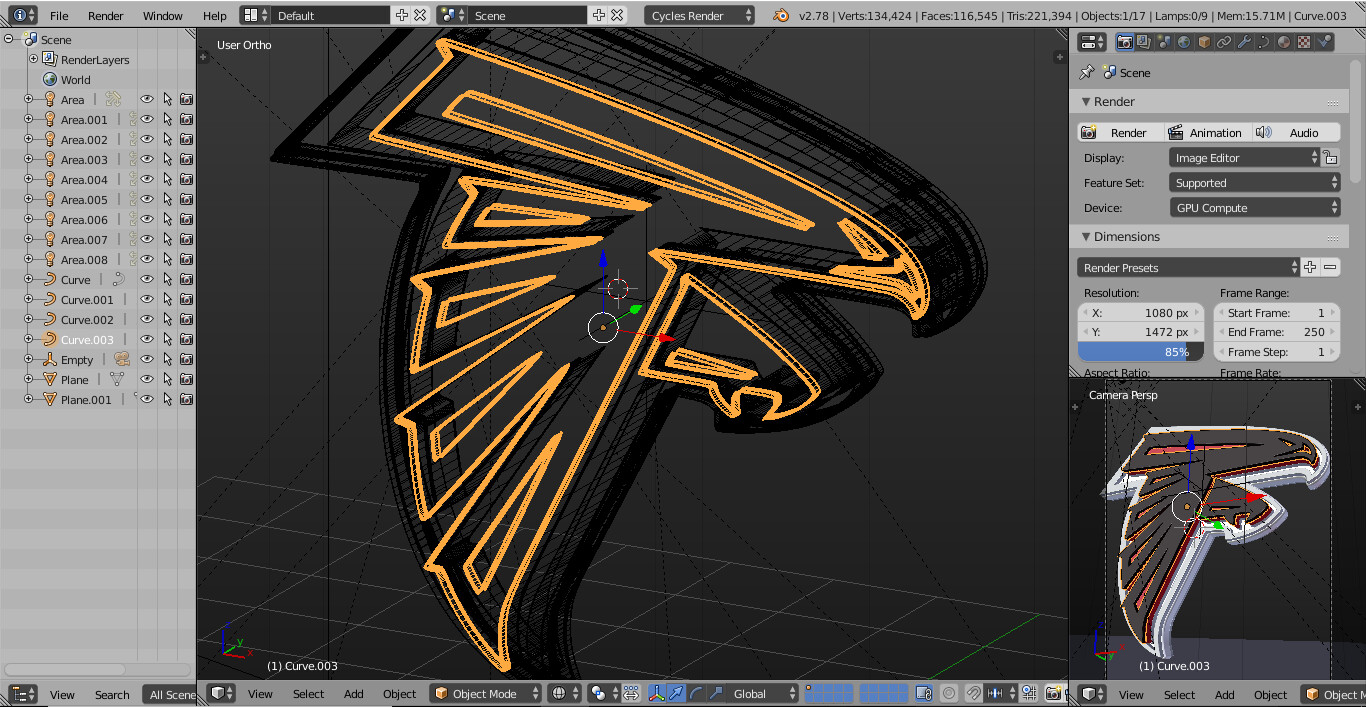Open the Physics properties tab
This screenshot has height=707, width=1366.
pyautogui.click(x=1324, y=42)
